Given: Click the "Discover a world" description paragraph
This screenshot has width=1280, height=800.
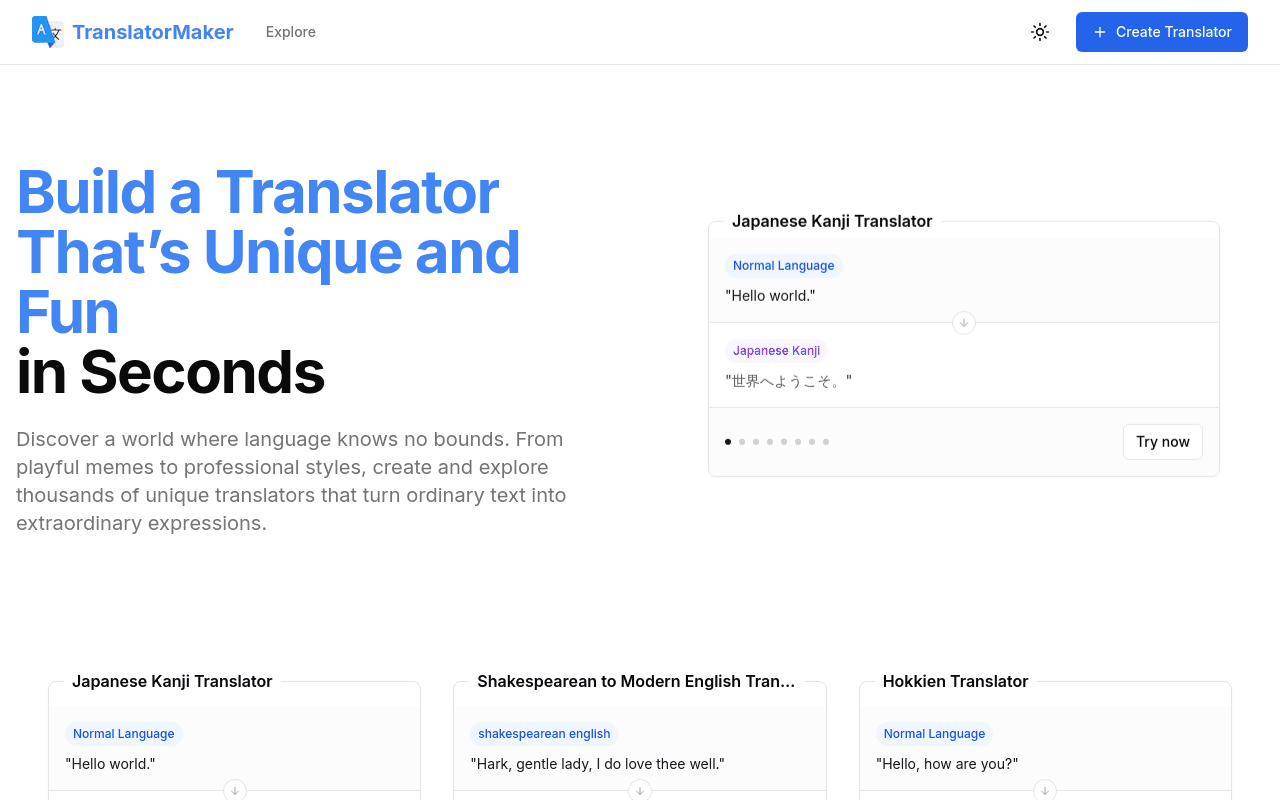Looking at the screenshot, I should (292, 481).
